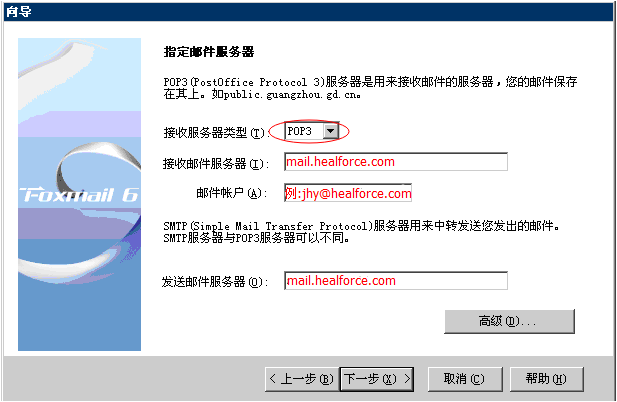This screenshot has width=617, height=402.
Task: Click the 取消(C) cancel button
Action: [465, 379]
